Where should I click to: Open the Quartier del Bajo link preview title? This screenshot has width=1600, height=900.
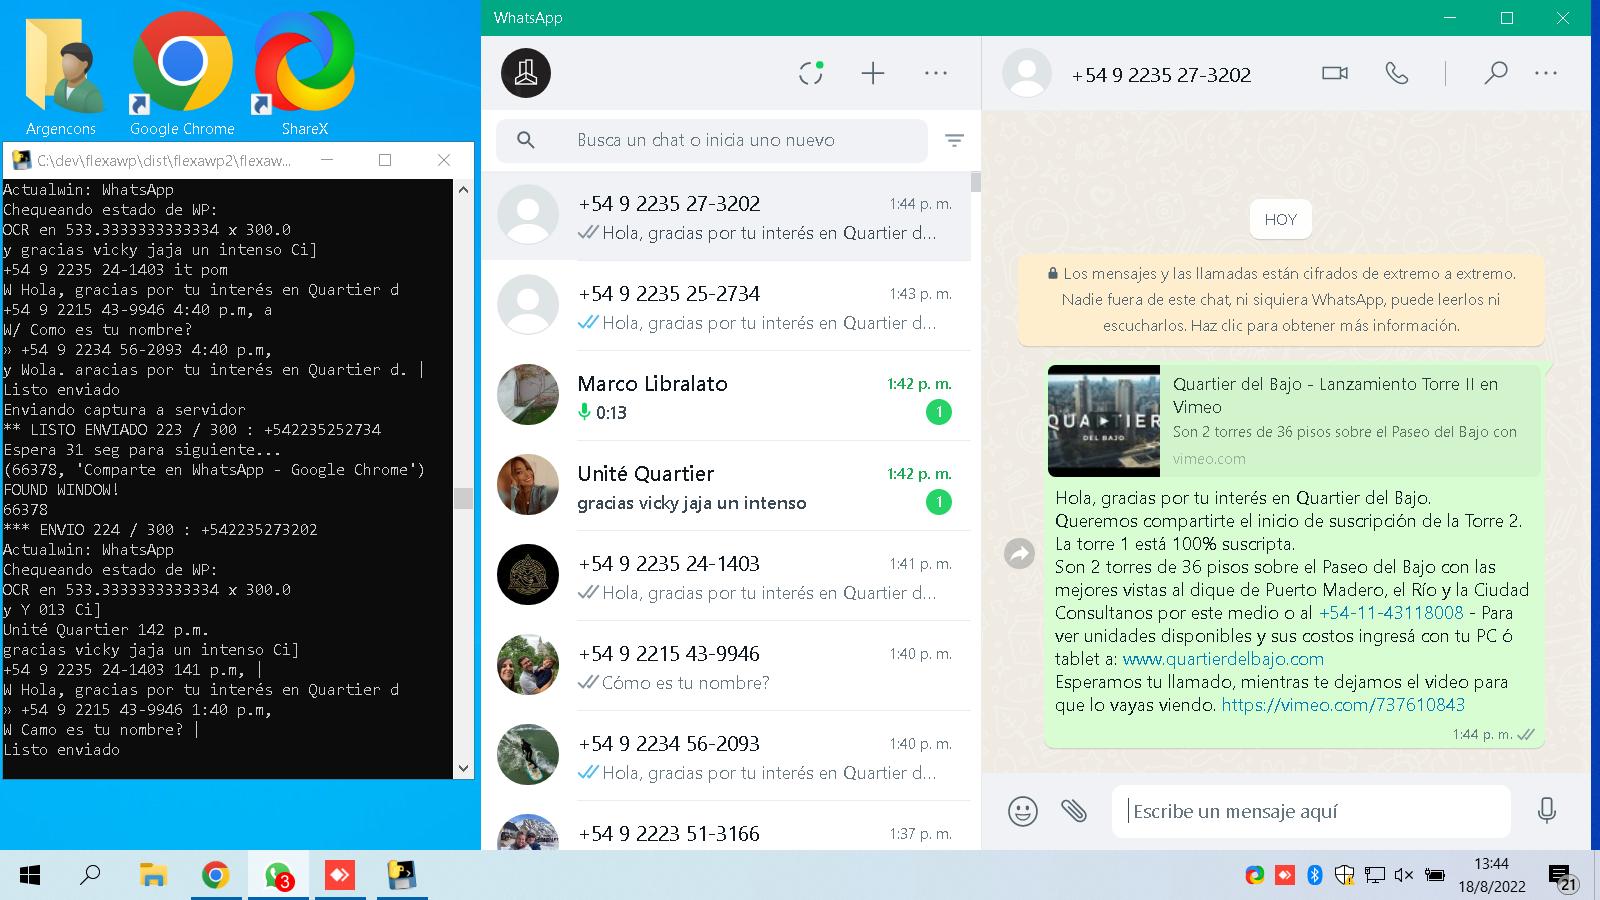1335,395
